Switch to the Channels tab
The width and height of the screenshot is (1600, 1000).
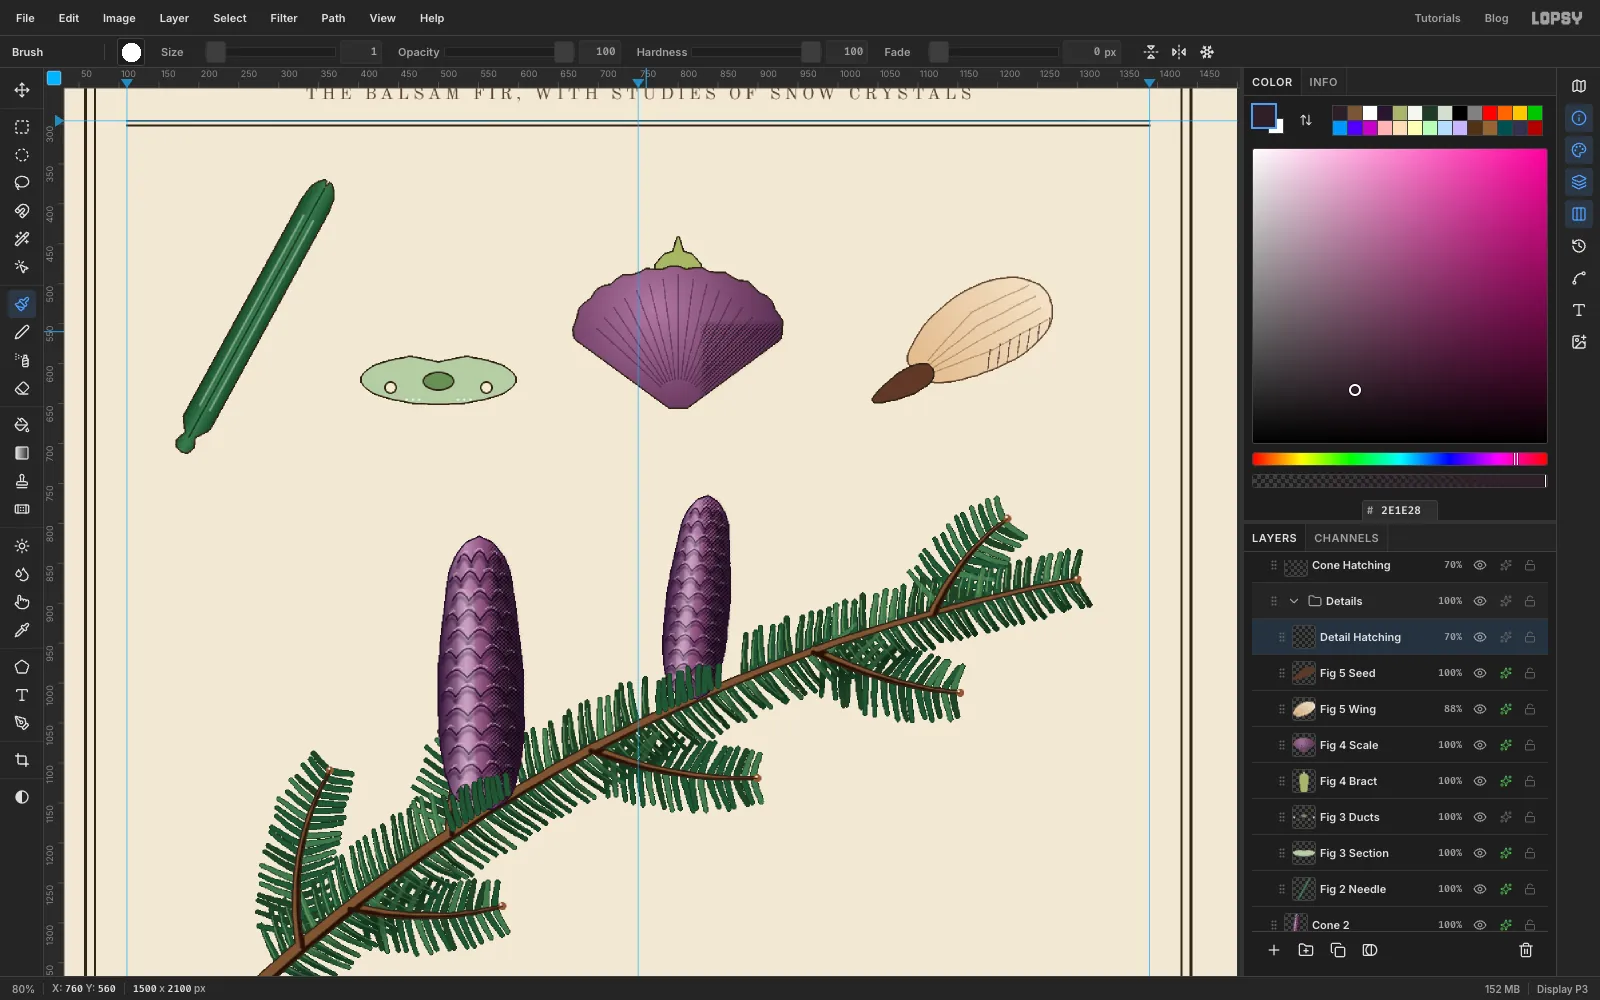click(1346, 538)
